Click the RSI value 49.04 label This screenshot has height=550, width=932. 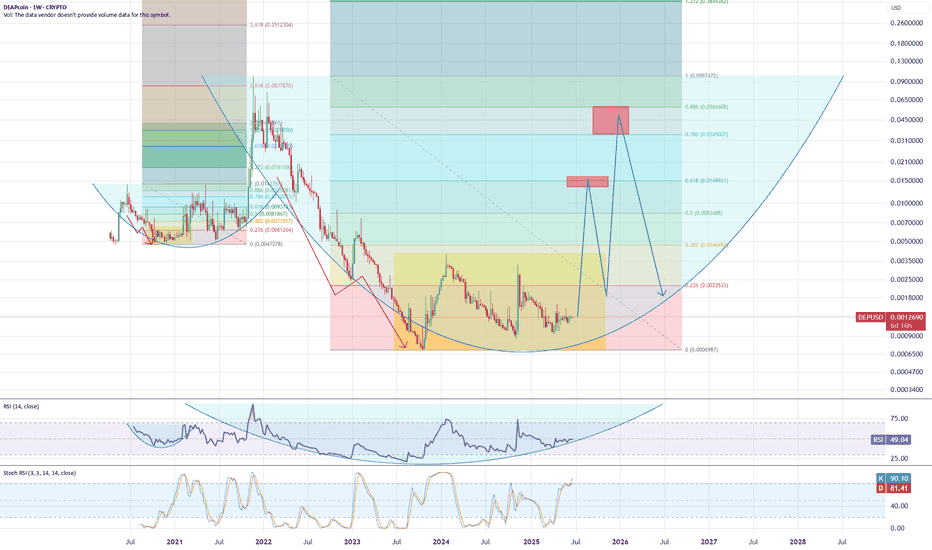899,440
